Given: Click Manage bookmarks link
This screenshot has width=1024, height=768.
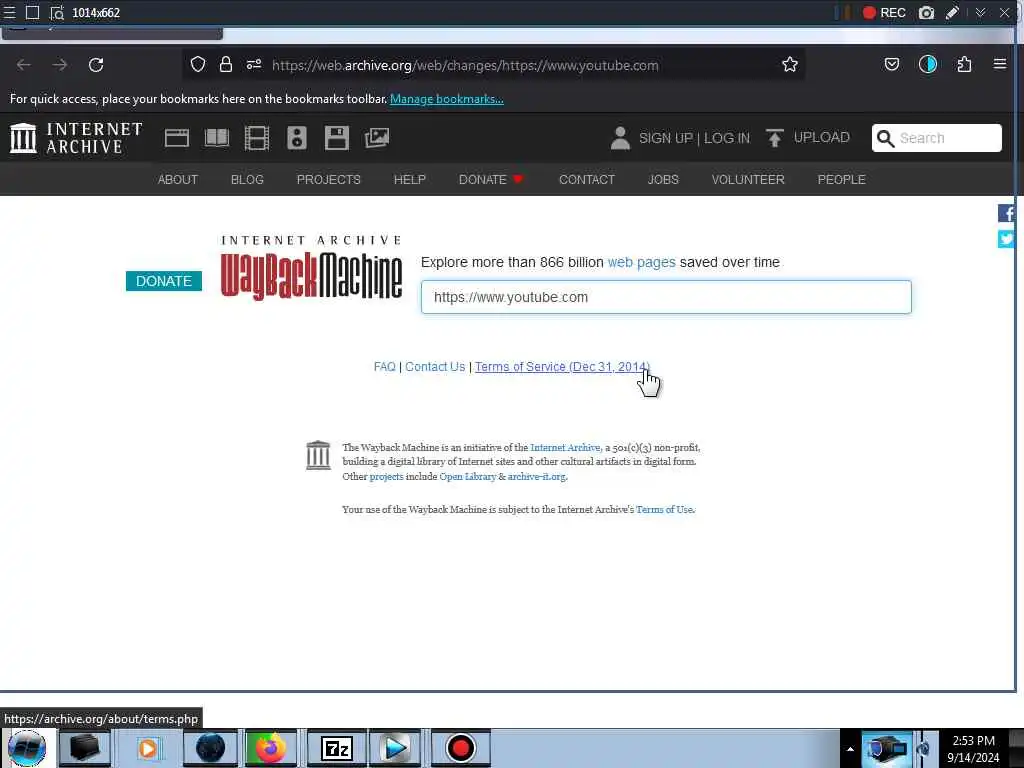Looking at the screenshot, I should [x=447, y=99].
